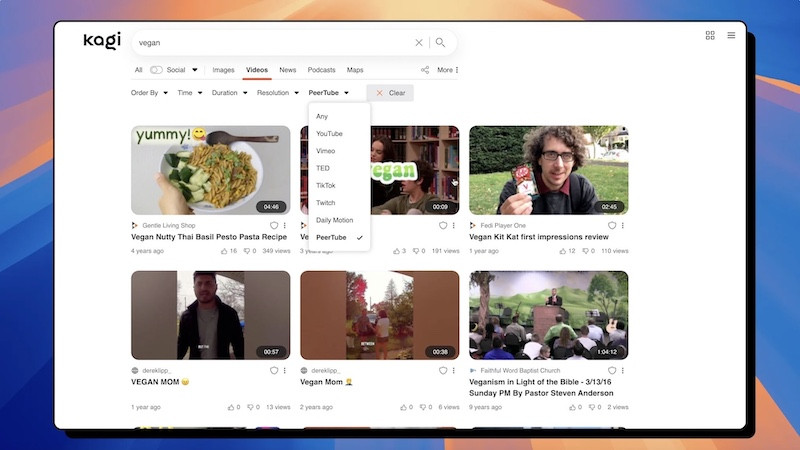The width and height of the screenshot is (800, 450).
Task: Click the Kagi logo
Action: (x=102, y=41)
